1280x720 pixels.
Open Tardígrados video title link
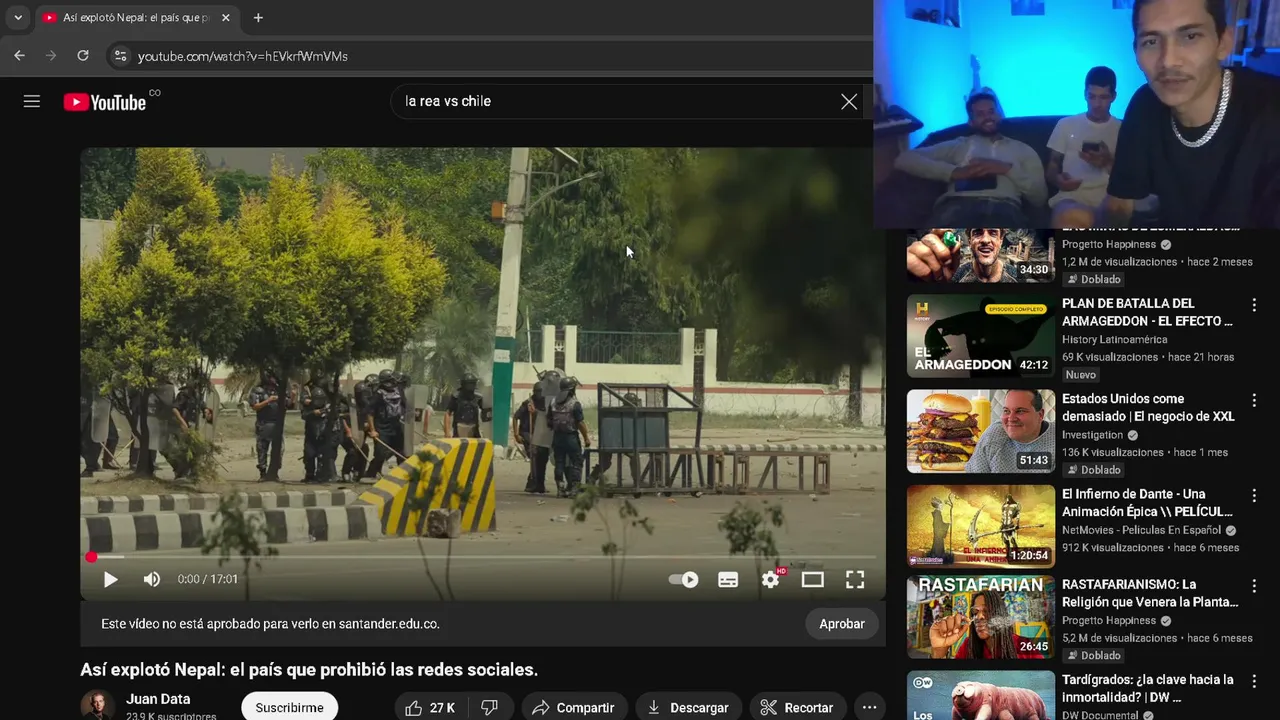(1147, 688)
